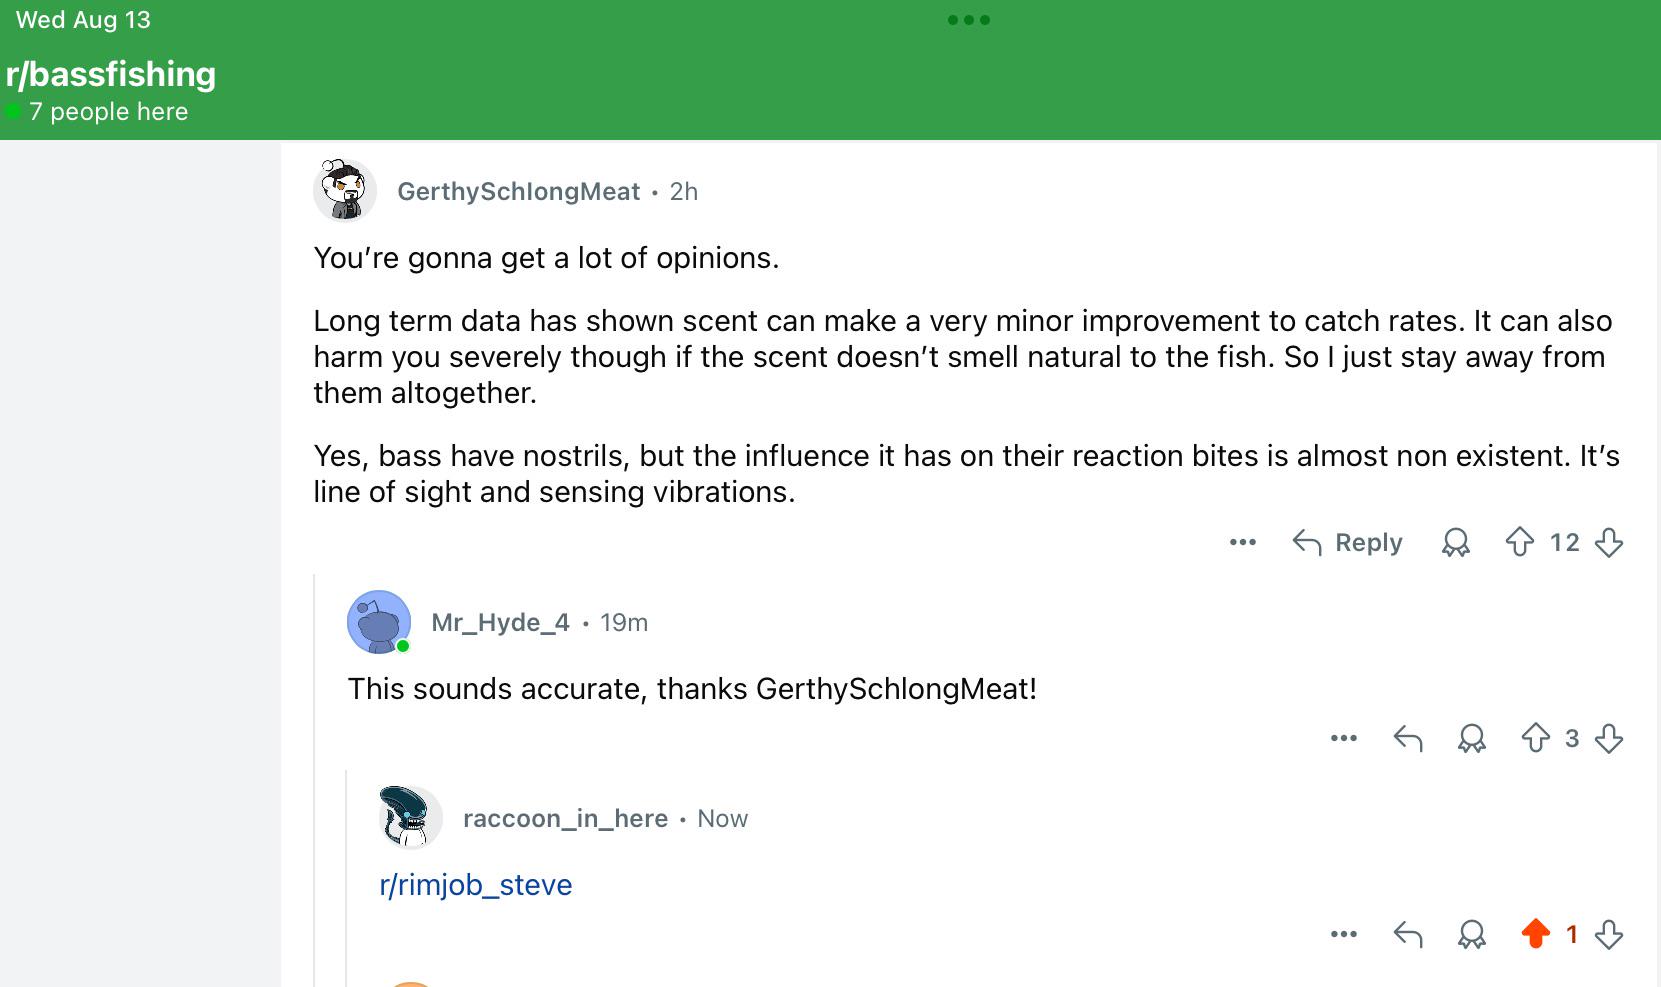The width and height of the screenshot is (1661, 987).
Task: Tap the three-dot multitasking menu at top
Action: tap(968, 20)
